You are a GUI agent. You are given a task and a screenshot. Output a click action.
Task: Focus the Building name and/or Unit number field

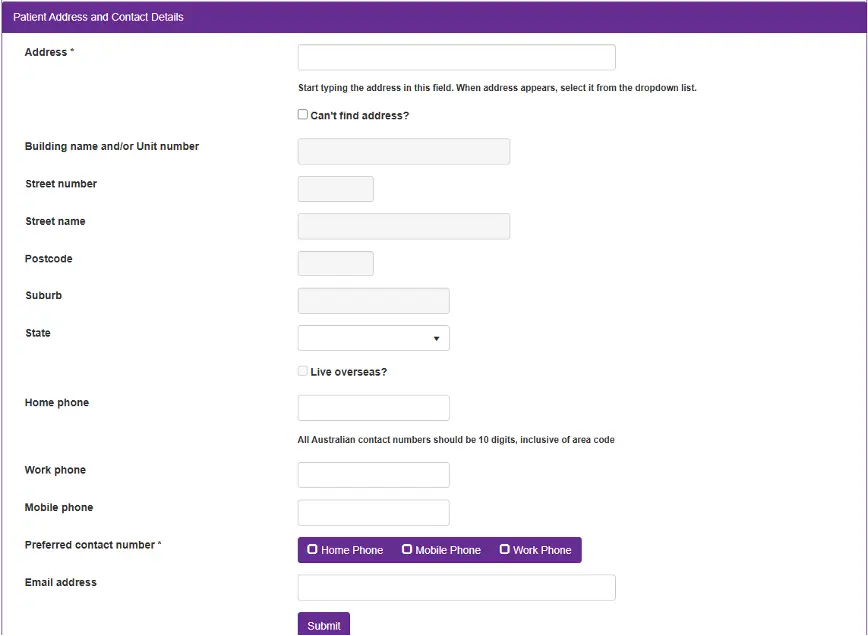[x=403, y=151]
